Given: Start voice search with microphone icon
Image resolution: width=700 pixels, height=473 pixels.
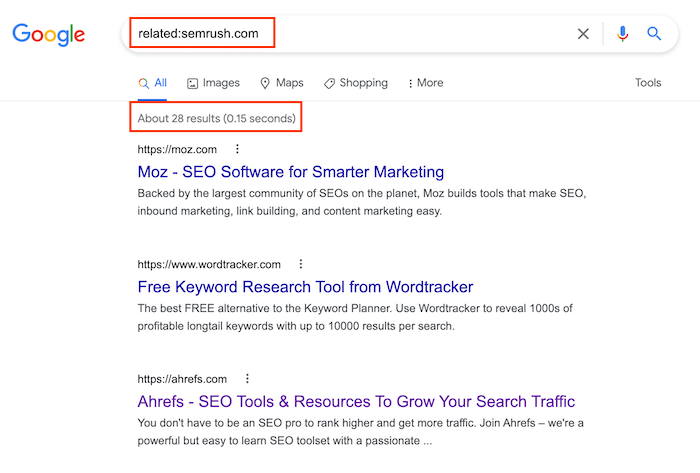Looking at the screenshot, I should [x=622, y=33].
